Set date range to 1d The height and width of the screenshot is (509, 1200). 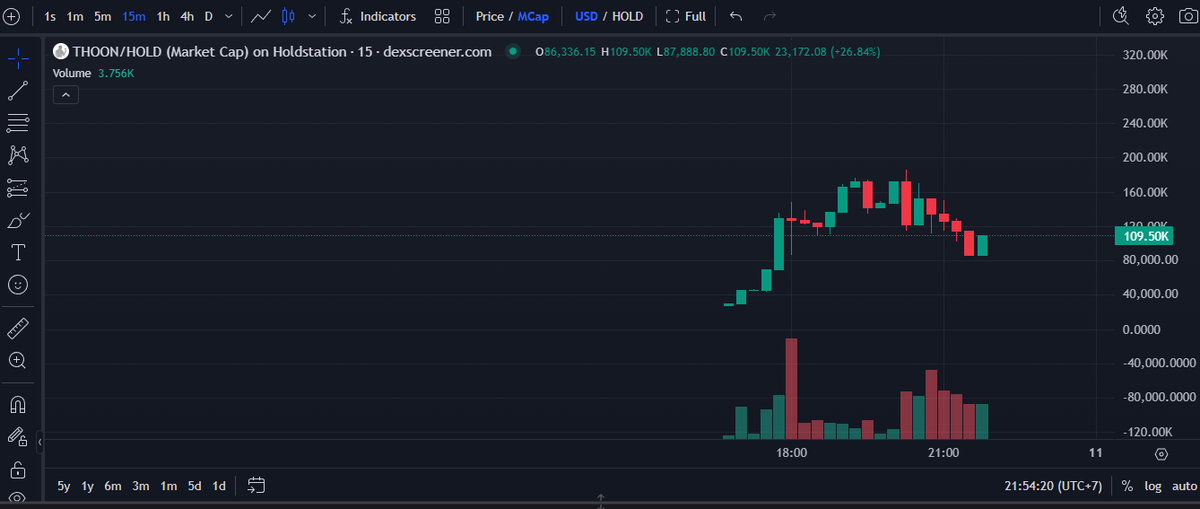219,486
